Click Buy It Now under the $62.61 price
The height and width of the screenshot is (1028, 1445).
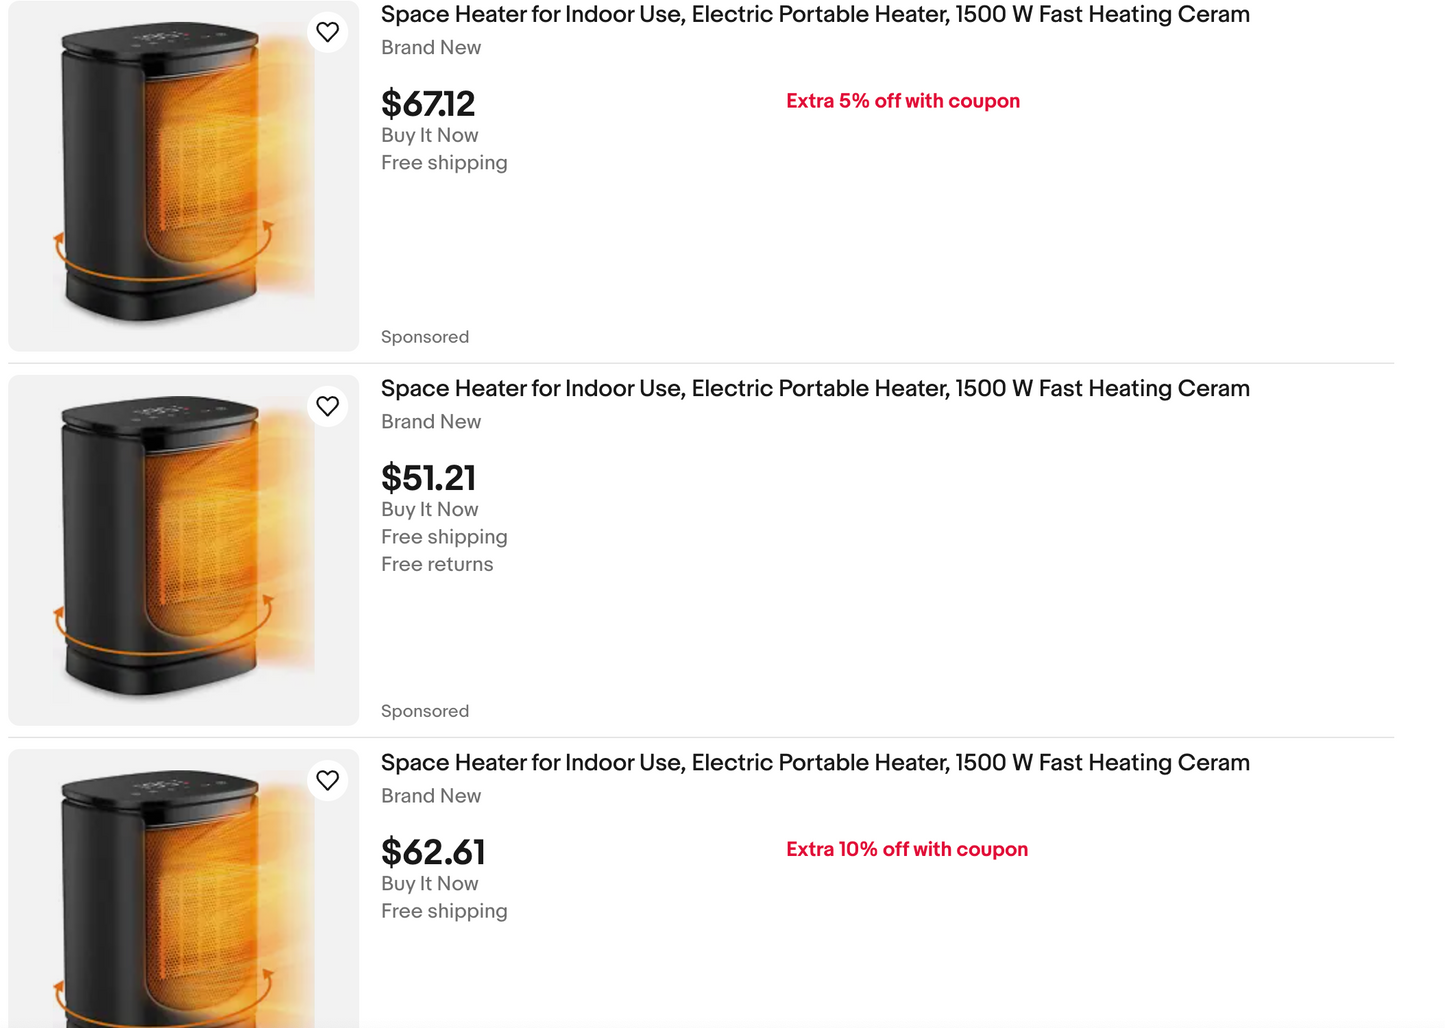pyautogui.click(x=430, y=884)
